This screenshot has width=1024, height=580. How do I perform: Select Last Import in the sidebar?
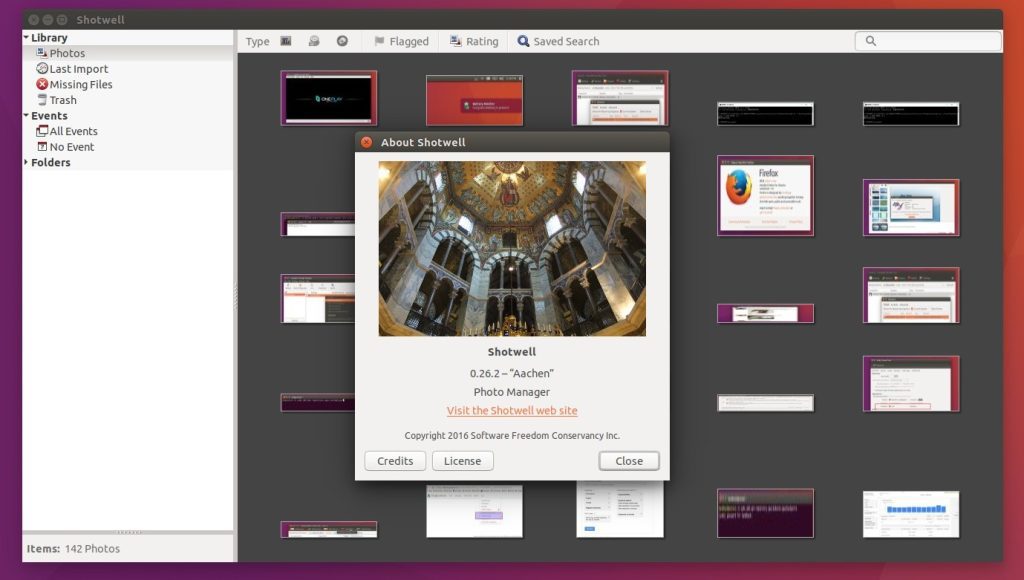78,69
